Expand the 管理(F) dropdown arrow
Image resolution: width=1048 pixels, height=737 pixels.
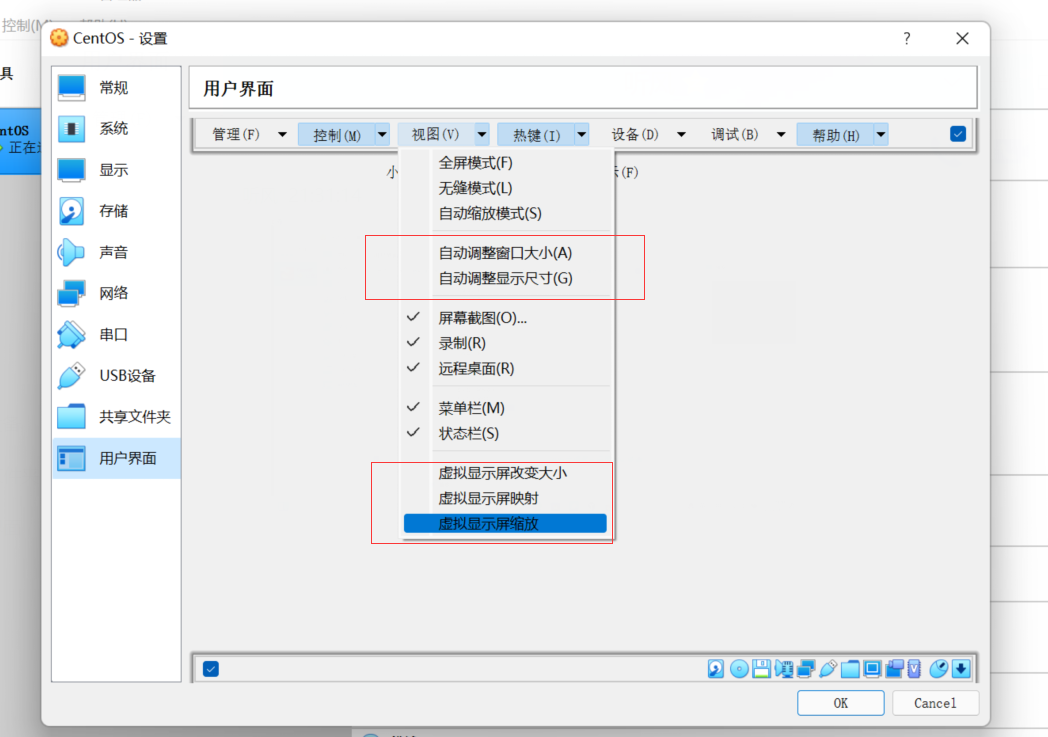click(282, 135)
